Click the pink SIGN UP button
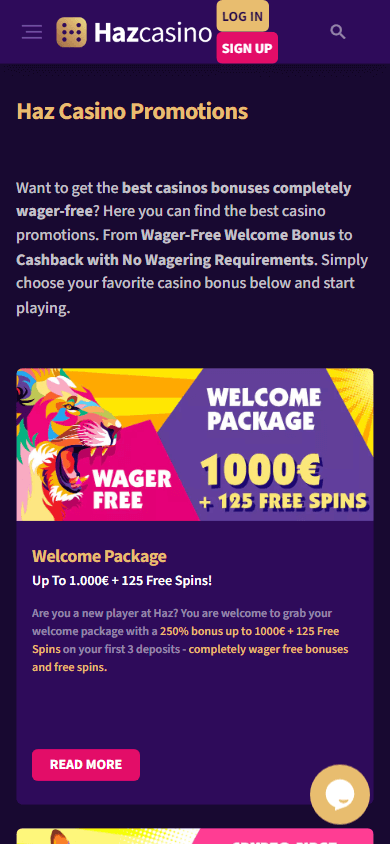Image resolution: width=390 pixels, height=844 pixels. 247,48
